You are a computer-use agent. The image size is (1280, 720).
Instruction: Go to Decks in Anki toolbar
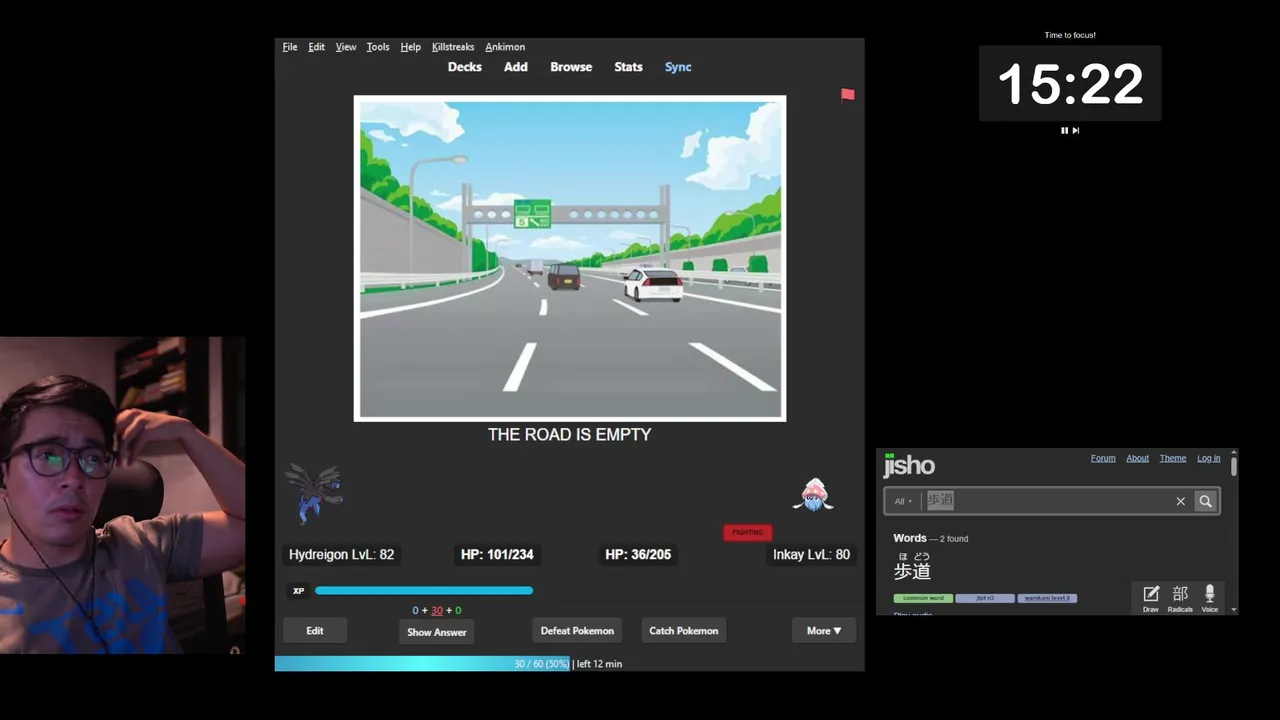point(465,67)
